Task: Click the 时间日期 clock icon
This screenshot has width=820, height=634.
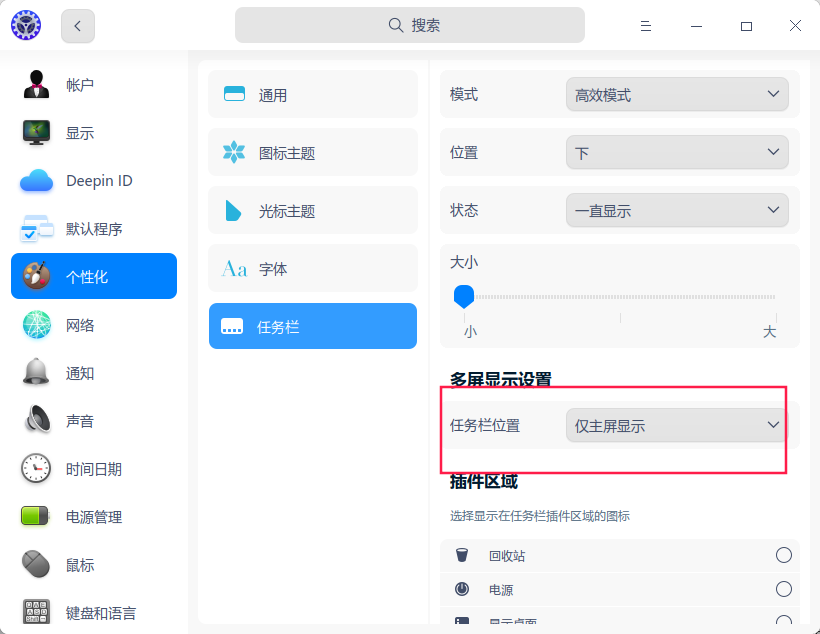Action: (x=36, y=468)
